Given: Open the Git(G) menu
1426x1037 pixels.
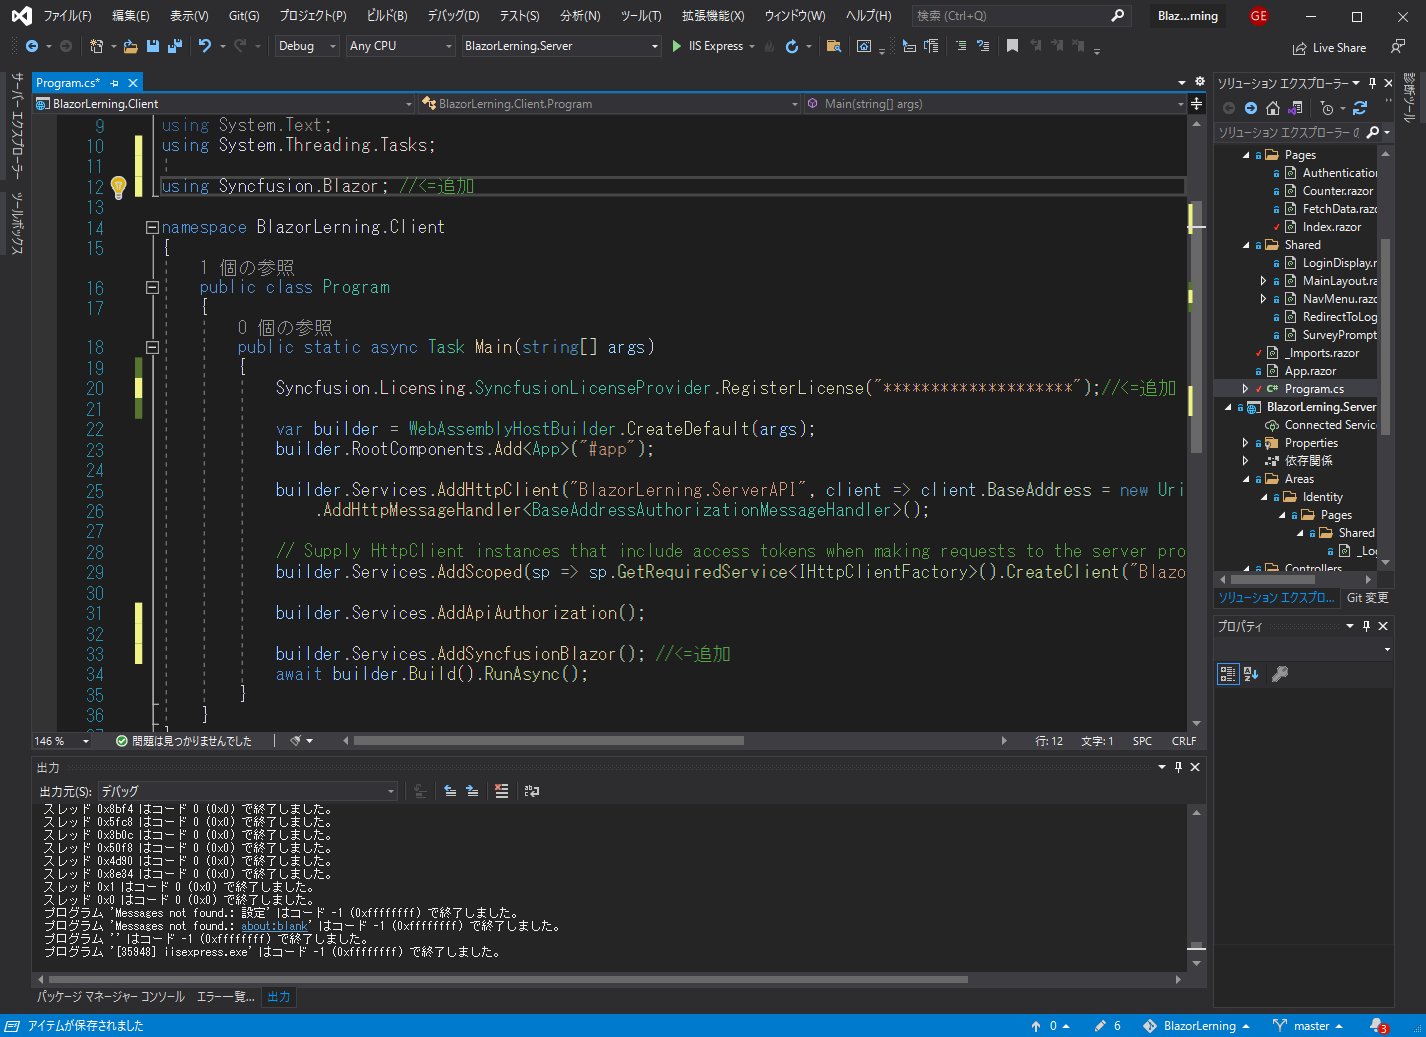Looking at the screenshot, I should [243, 16].
